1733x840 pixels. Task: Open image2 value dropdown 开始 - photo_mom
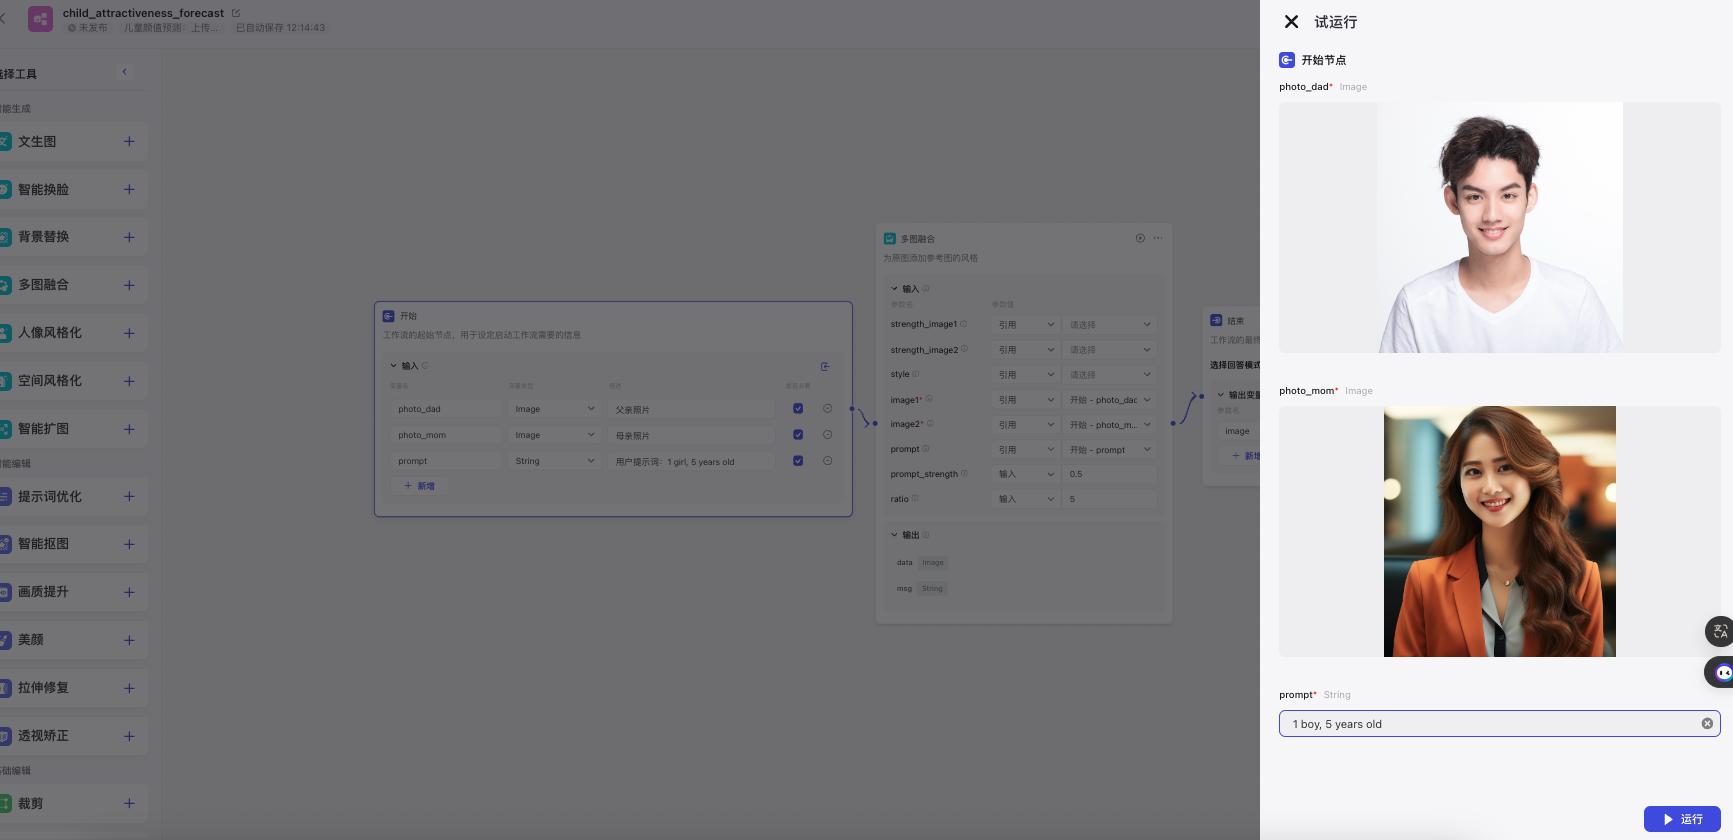click(1110, 424)
